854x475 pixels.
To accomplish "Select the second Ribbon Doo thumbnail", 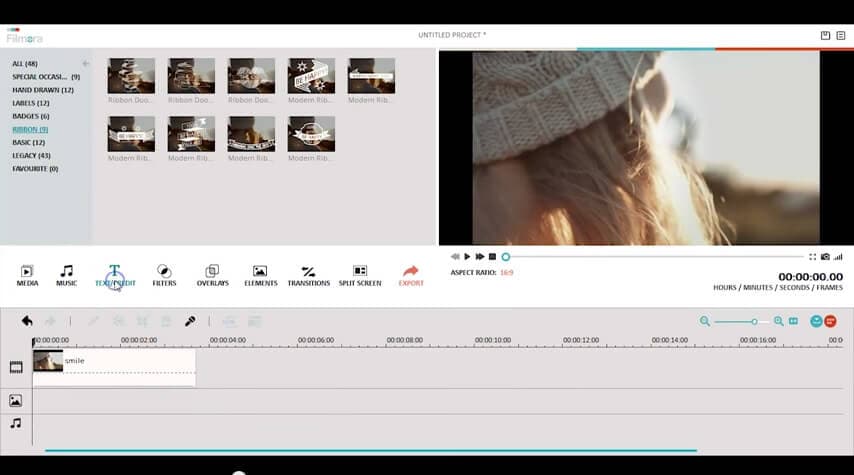I will coord(191,76).
